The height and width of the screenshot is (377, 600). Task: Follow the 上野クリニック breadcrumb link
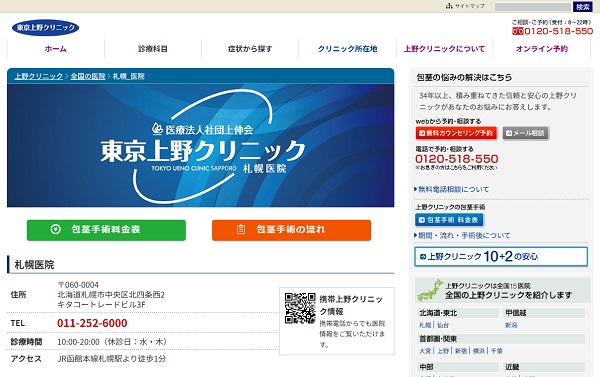tap(39, 76)
